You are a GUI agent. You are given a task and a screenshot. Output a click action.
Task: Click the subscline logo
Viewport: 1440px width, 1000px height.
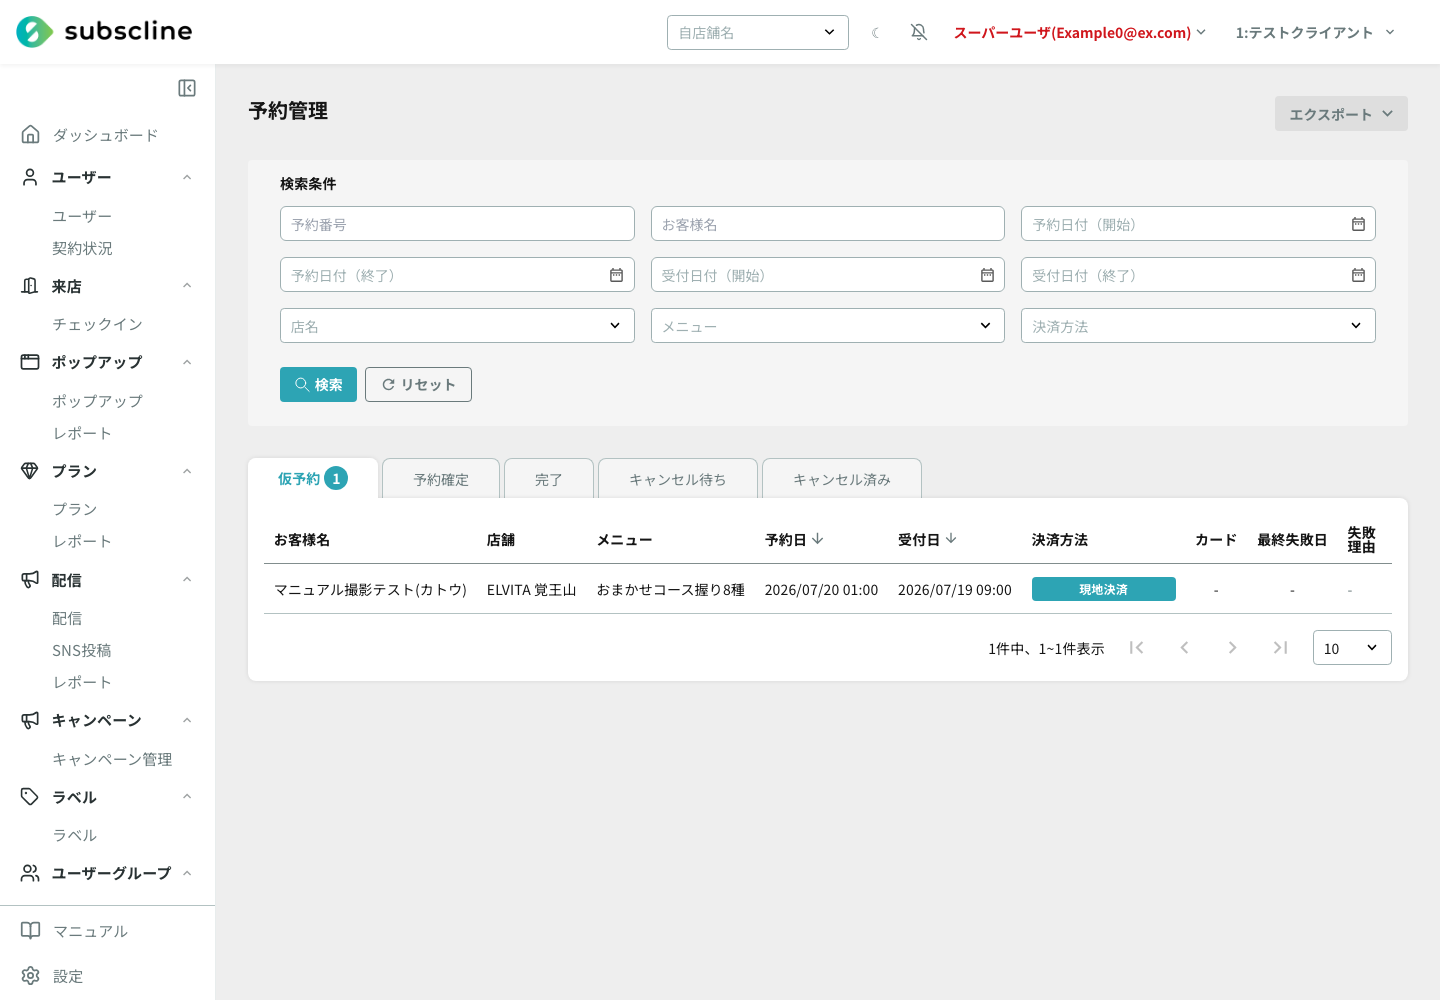(x=104, y=32)
